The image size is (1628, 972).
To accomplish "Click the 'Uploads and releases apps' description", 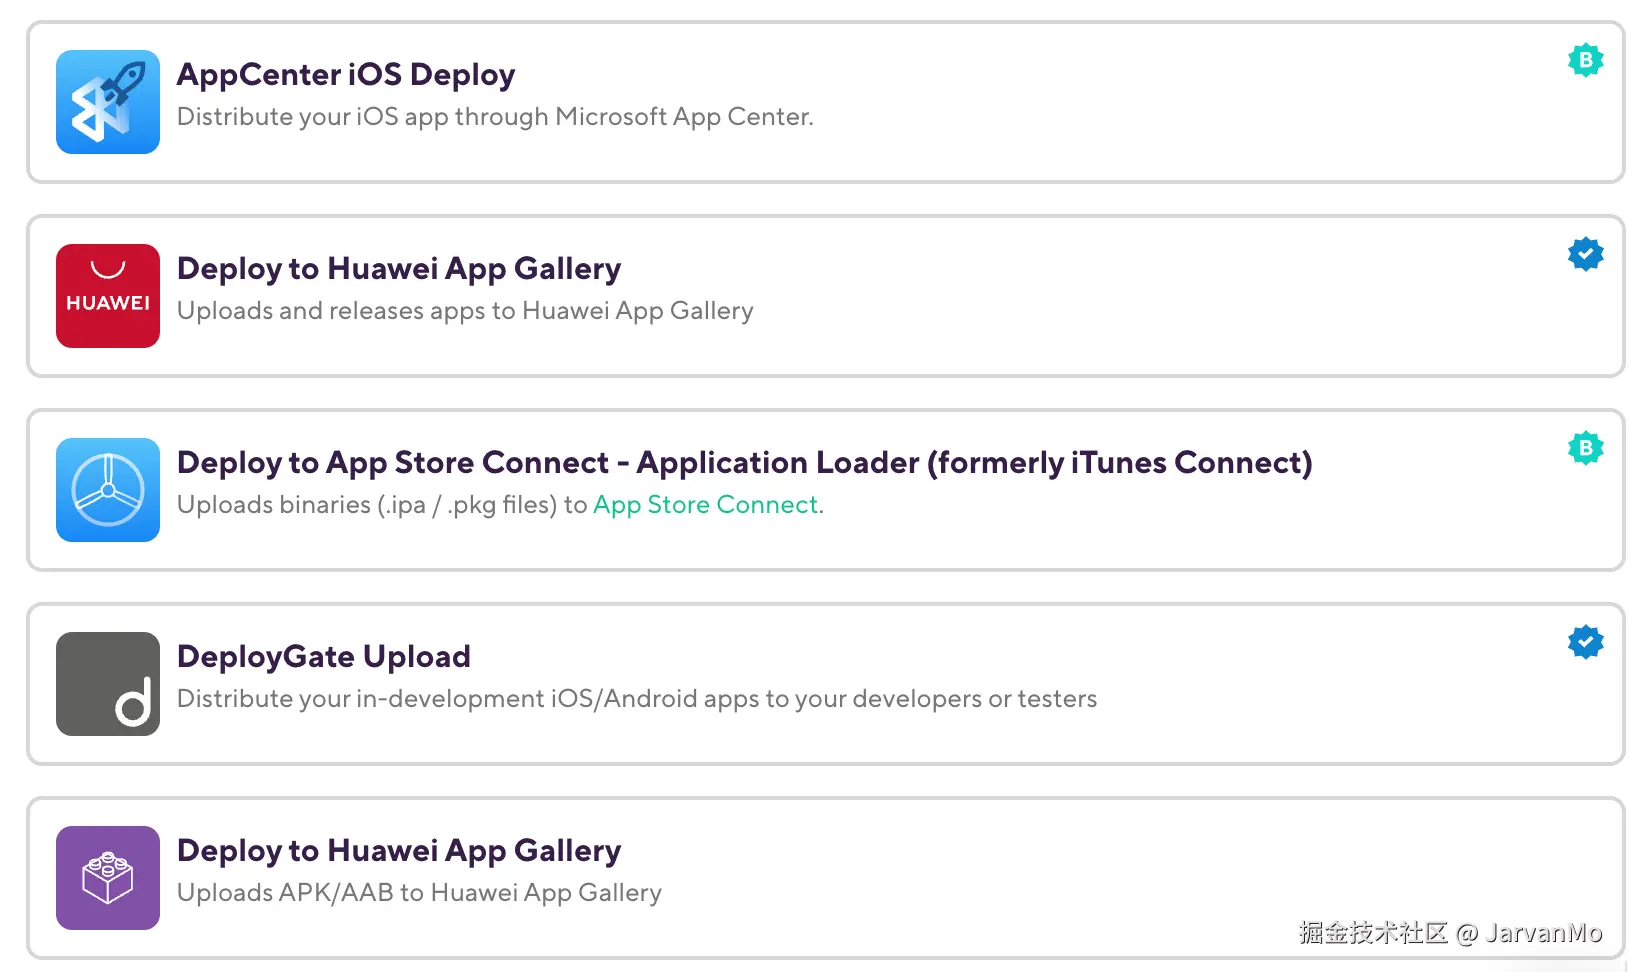I will click(x=464, y=311).
